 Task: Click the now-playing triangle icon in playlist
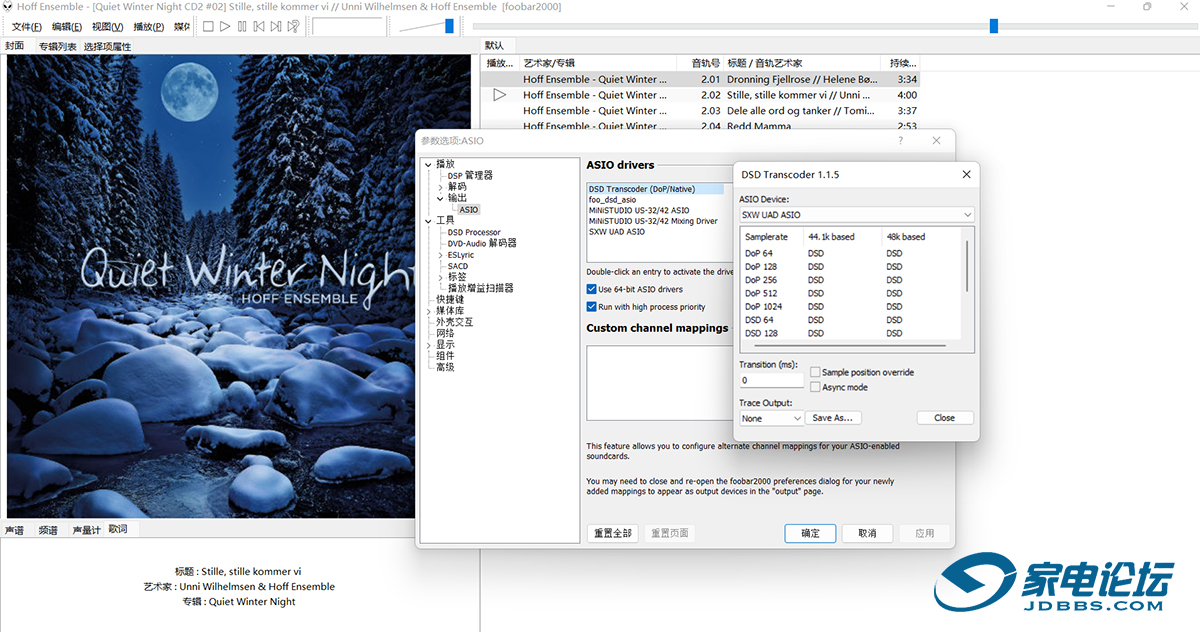pyautogui.click(x=500, y=95)
